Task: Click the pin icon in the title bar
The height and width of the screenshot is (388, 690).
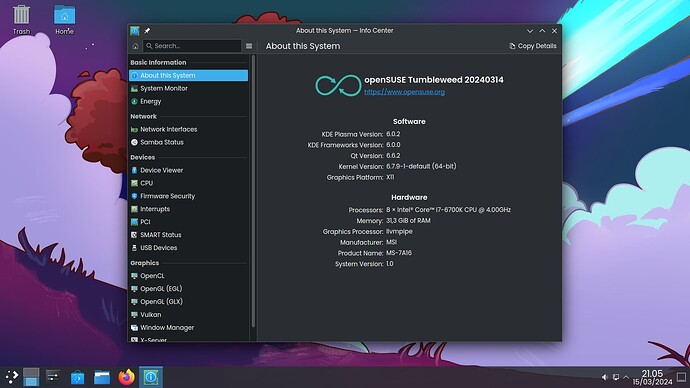Action: (x=147, y=31)
